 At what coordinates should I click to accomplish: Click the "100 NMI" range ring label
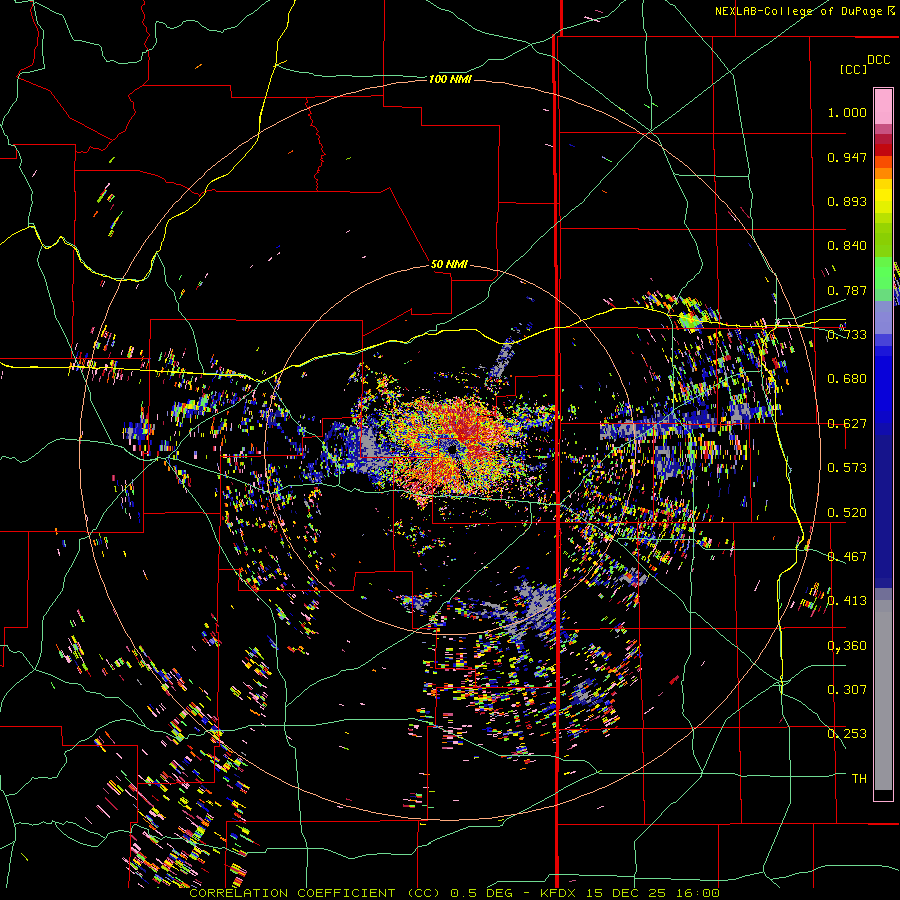[449, 79]
